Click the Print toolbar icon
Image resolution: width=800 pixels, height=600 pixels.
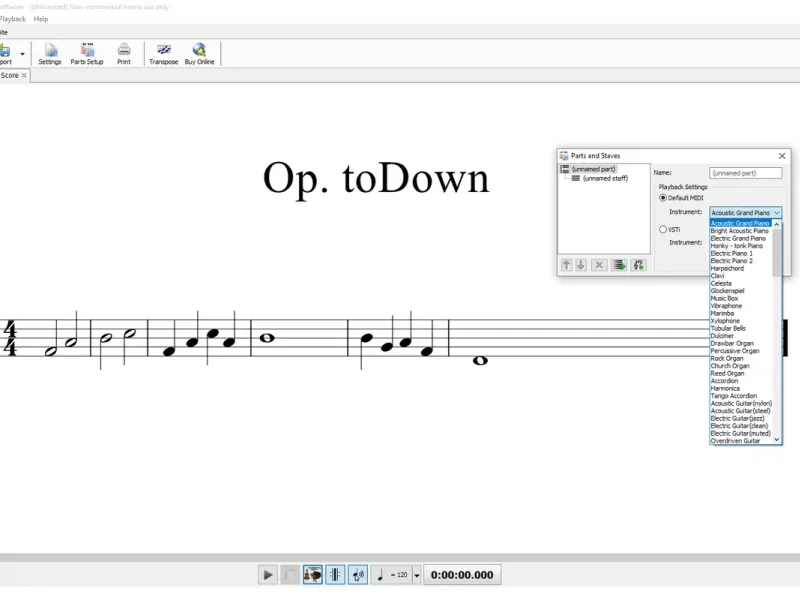point(124,54)
